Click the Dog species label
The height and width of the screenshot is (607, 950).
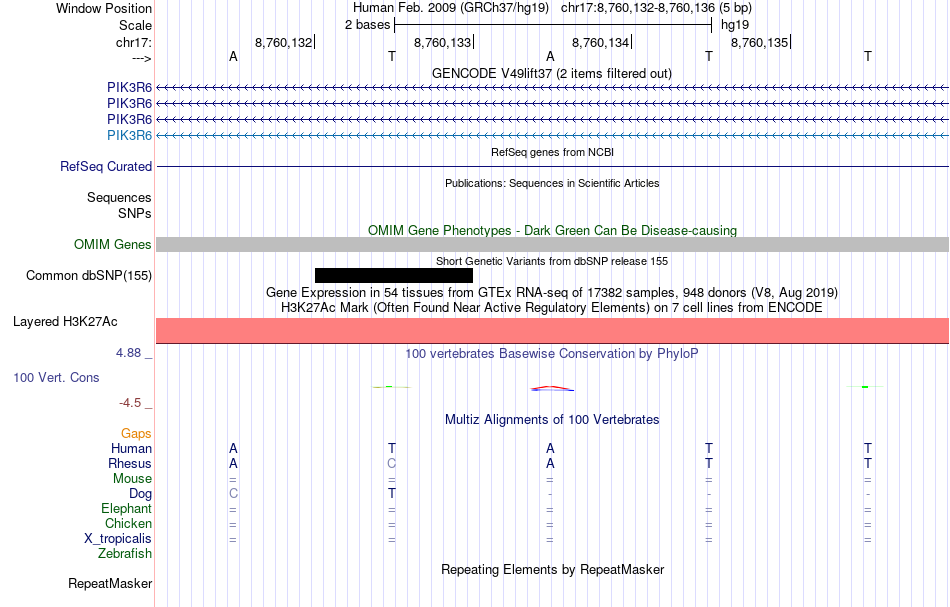tap(140, 494)
